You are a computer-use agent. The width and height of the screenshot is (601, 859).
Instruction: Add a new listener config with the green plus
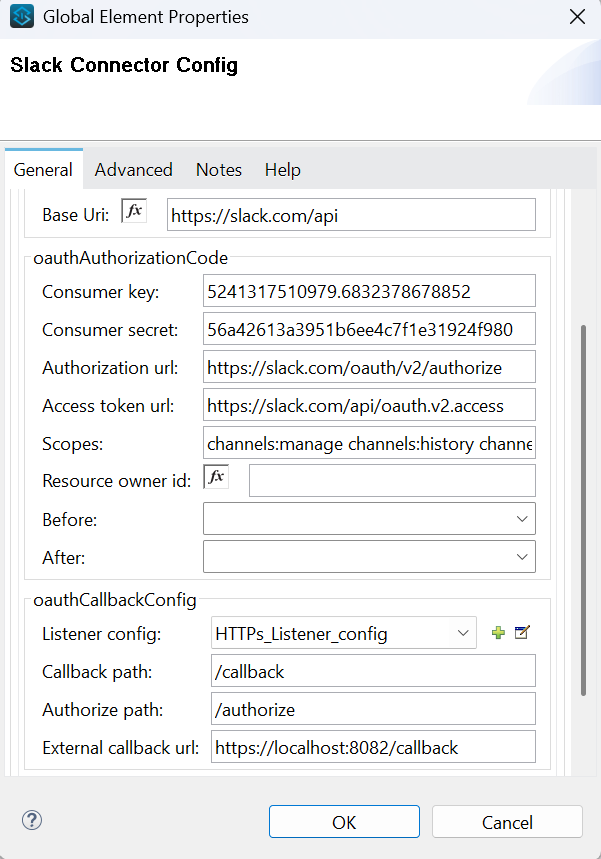[498, 633]
